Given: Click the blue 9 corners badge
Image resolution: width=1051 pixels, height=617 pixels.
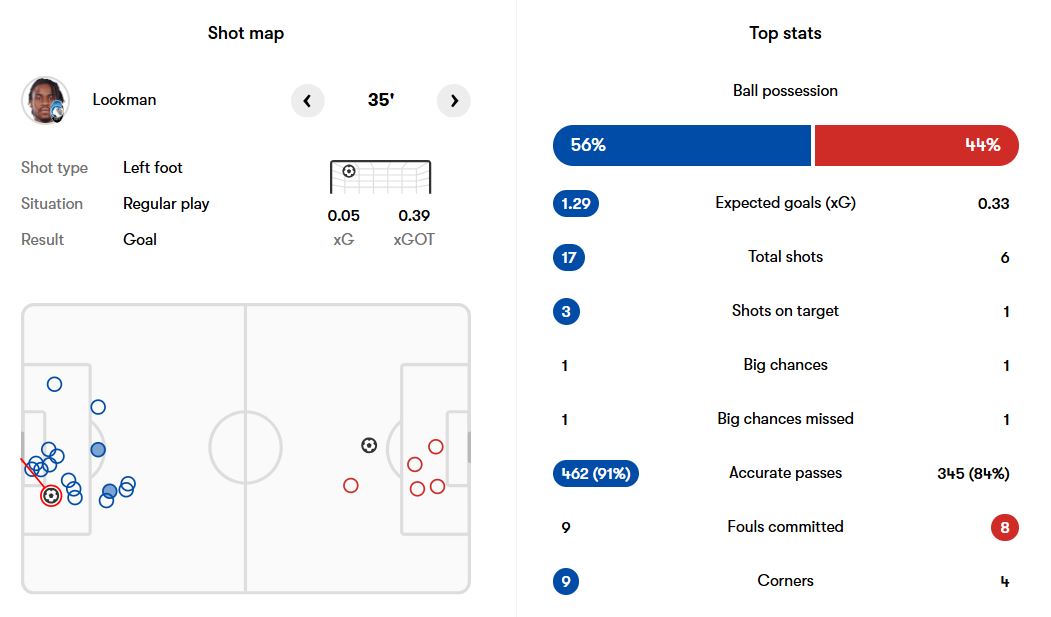Looking at the screenshot, I should 566,581.
